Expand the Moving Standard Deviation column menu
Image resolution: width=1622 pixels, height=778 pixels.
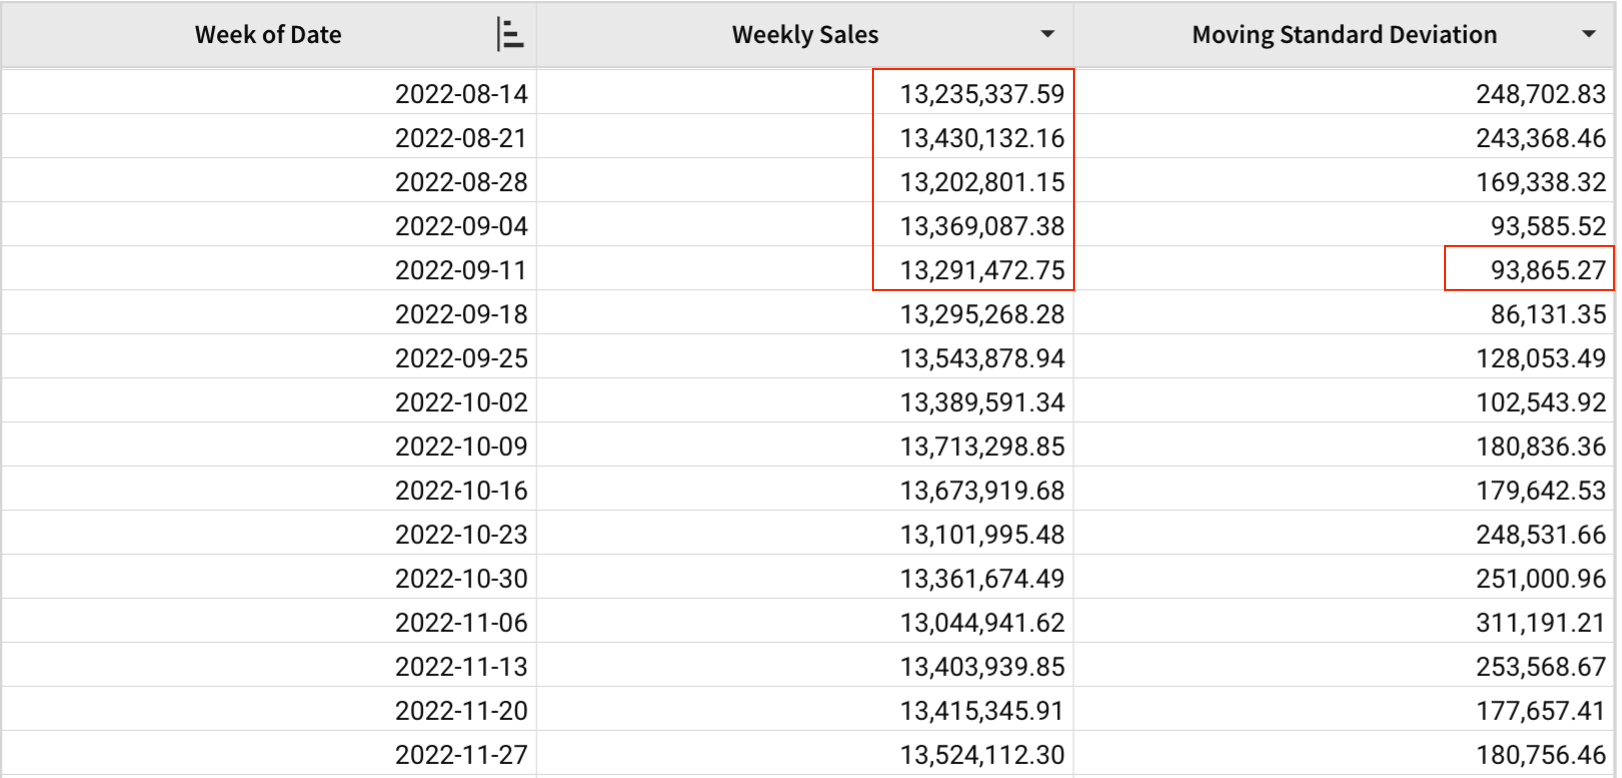point(1588,35)
